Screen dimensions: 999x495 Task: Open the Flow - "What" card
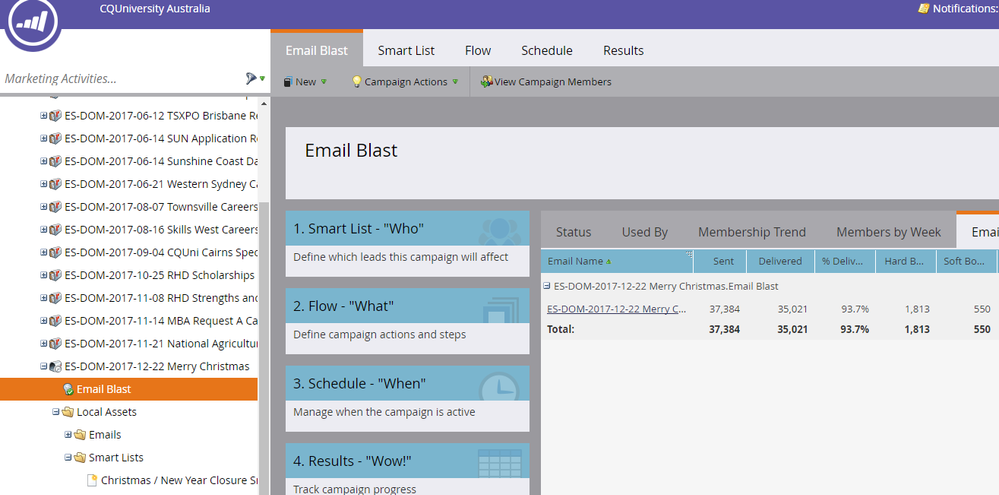coord(407,321)
